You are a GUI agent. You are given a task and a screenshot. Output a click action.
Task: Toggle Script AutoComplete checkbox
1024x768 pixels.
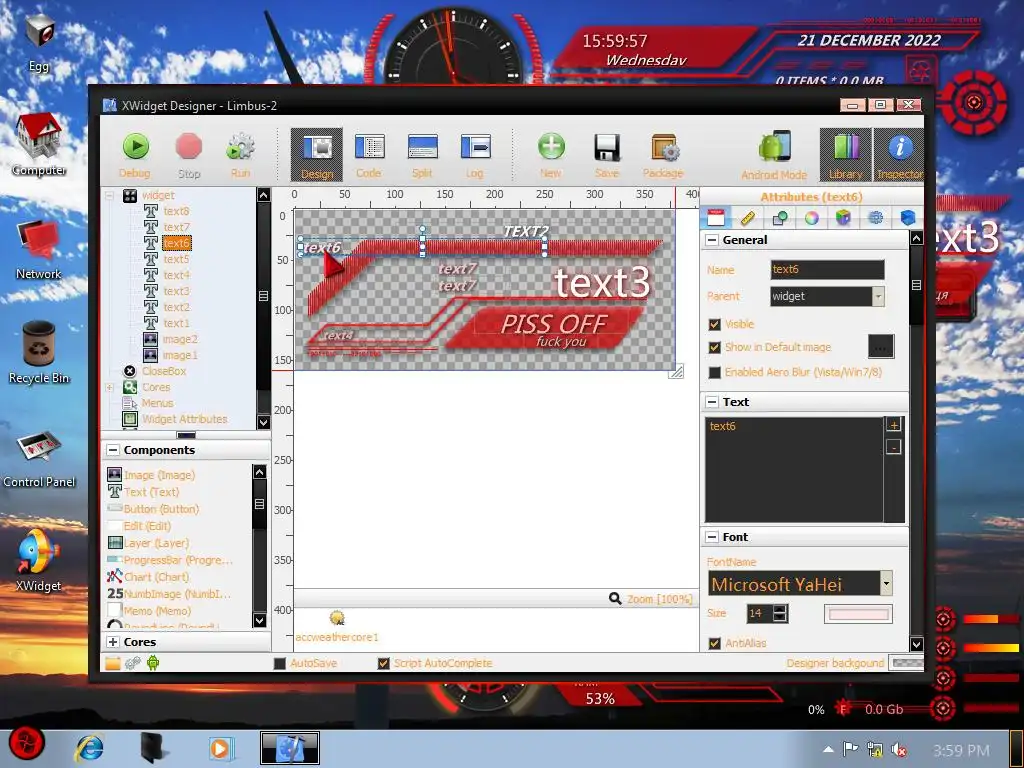click(x=383, y=664)
